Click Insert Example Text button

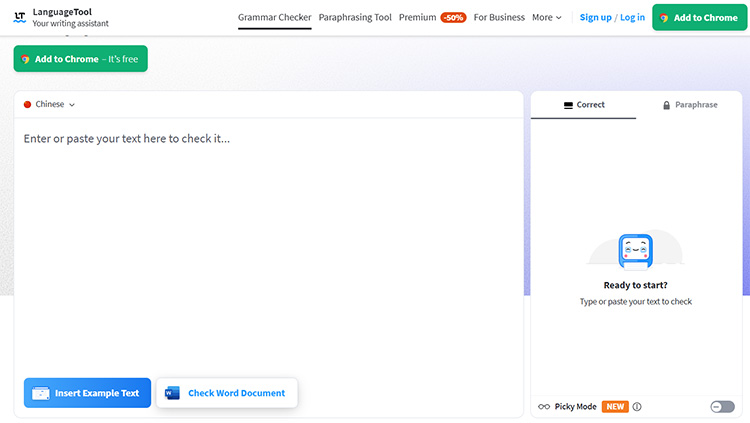(x=87, y=393)
